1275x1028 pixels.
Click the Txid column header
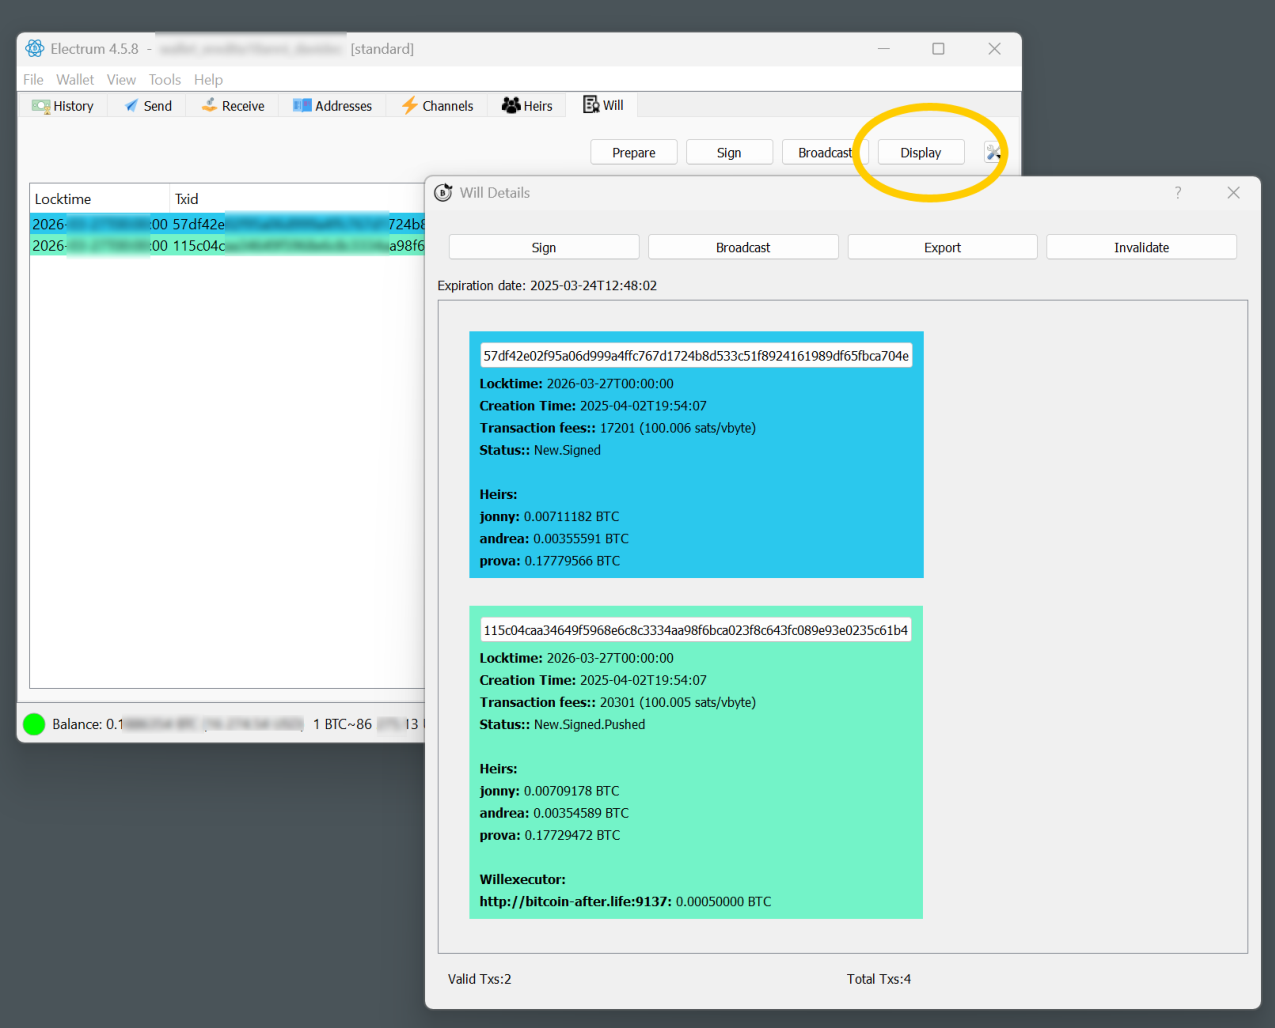pos(297,199)
